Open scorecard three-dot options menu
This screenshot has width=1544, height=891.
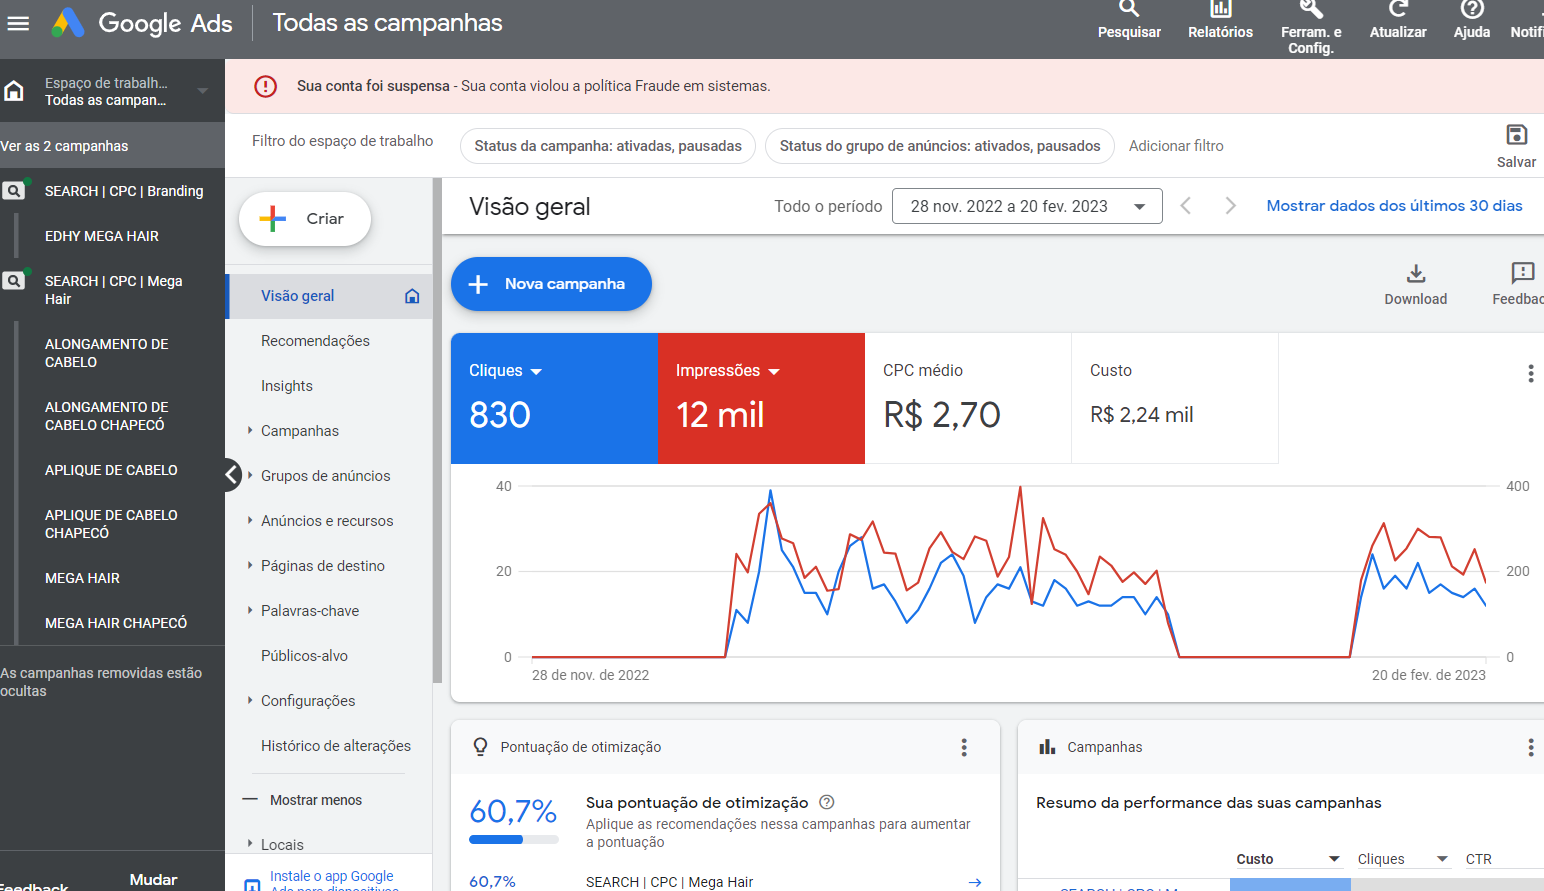[1530, 374]
